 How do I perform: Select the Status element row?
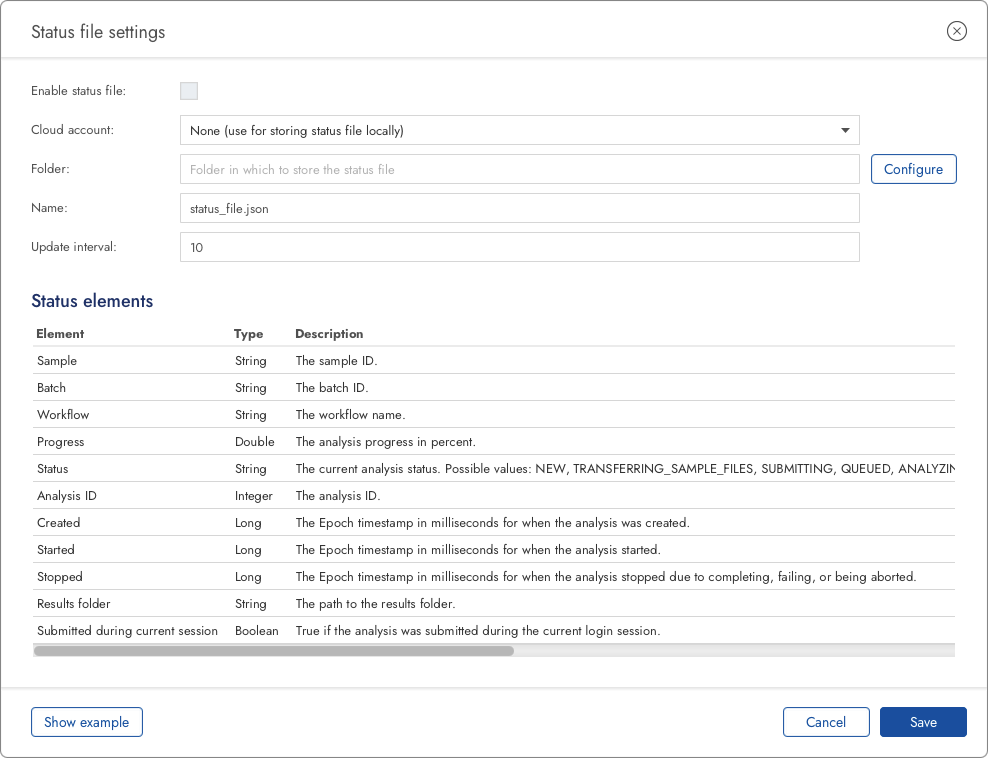click(53, 469)
